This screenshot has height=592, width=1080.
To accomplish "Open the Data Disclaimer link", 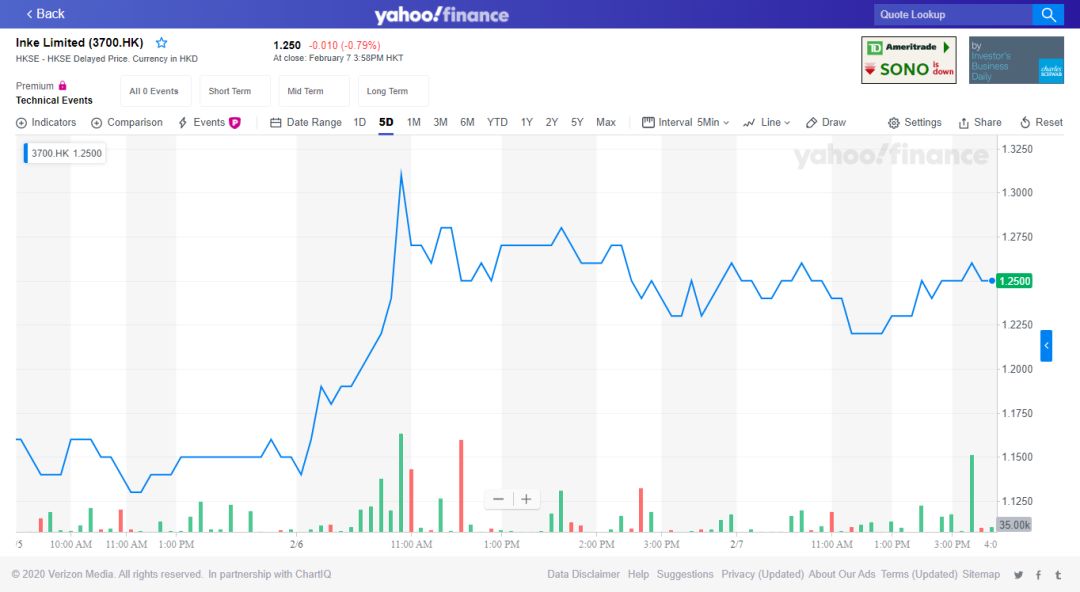I will tap(583, 575).
